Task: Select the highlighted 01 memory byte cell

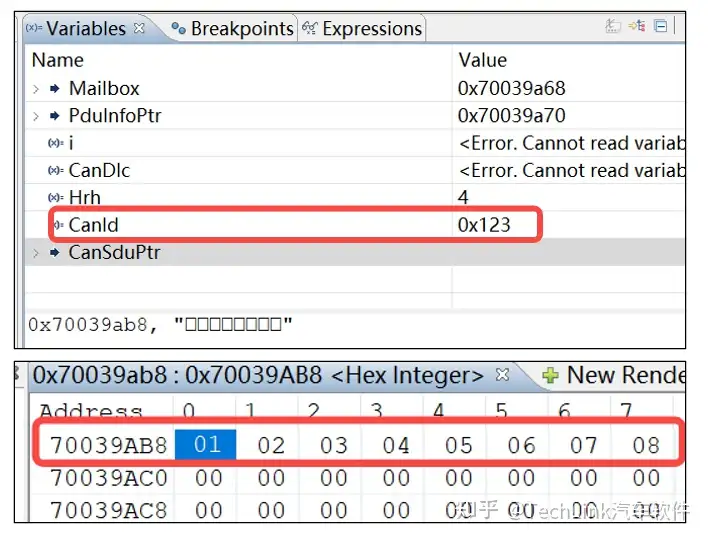Action: point(207,444)
